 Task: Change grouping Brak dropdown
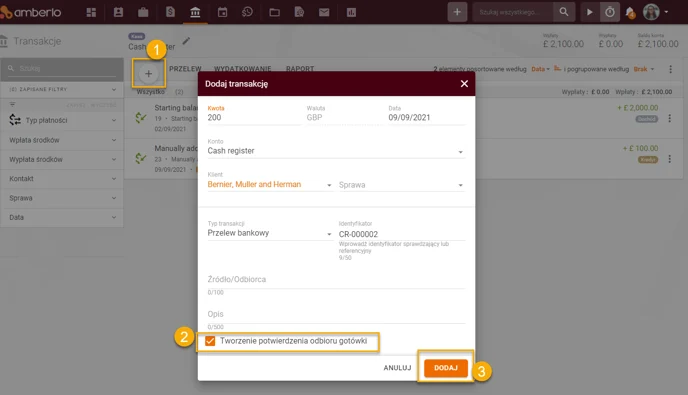pyautogui.click(x=644, y=69)
